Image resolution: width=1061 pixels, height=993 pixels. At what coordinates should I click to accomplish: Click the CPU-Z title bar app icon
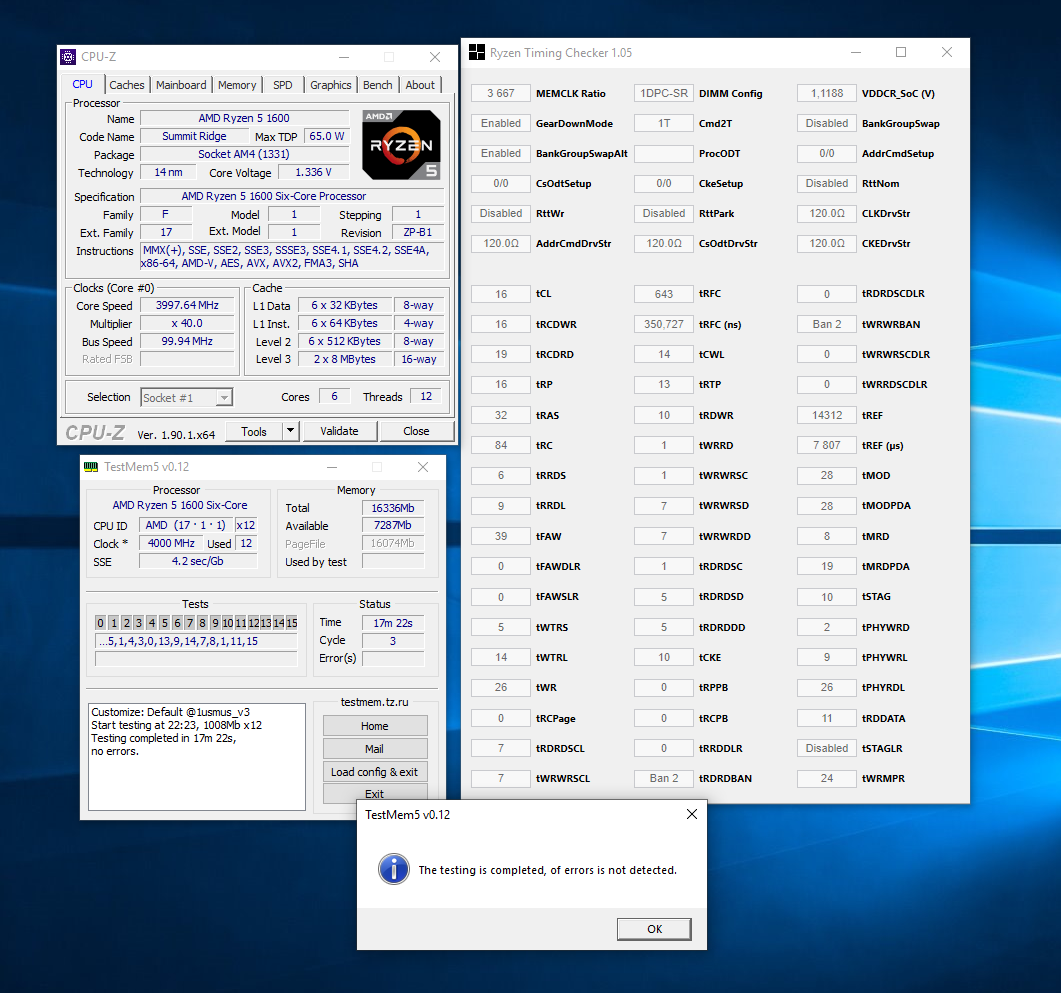68,57
